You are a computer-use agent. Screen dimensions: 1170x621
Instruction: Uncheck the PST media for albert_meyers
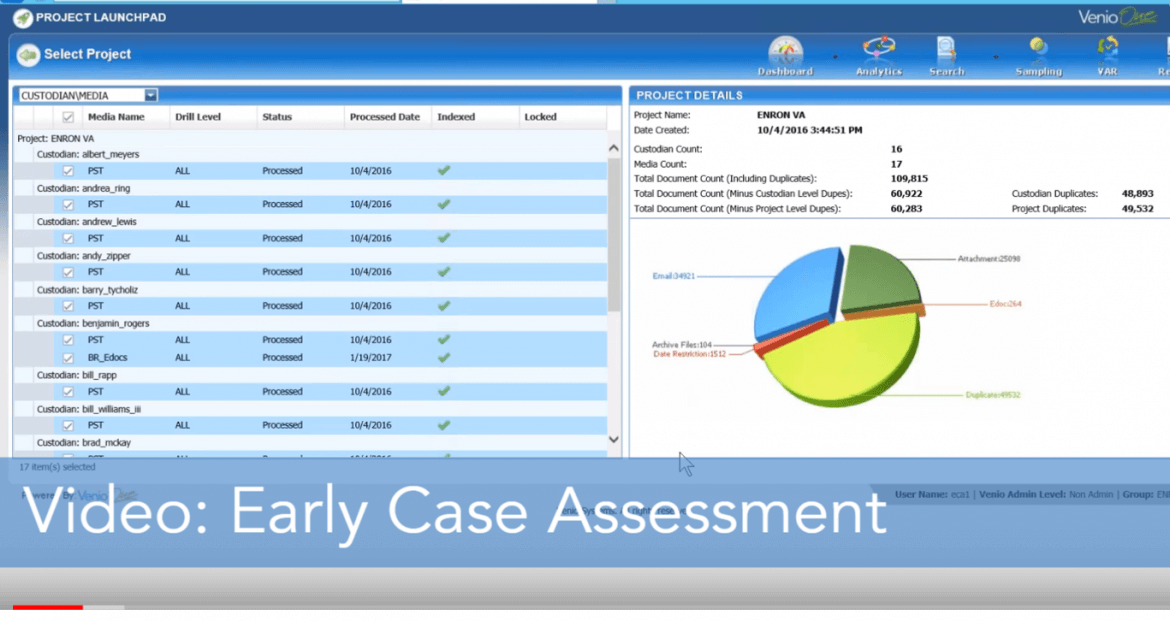68,171
